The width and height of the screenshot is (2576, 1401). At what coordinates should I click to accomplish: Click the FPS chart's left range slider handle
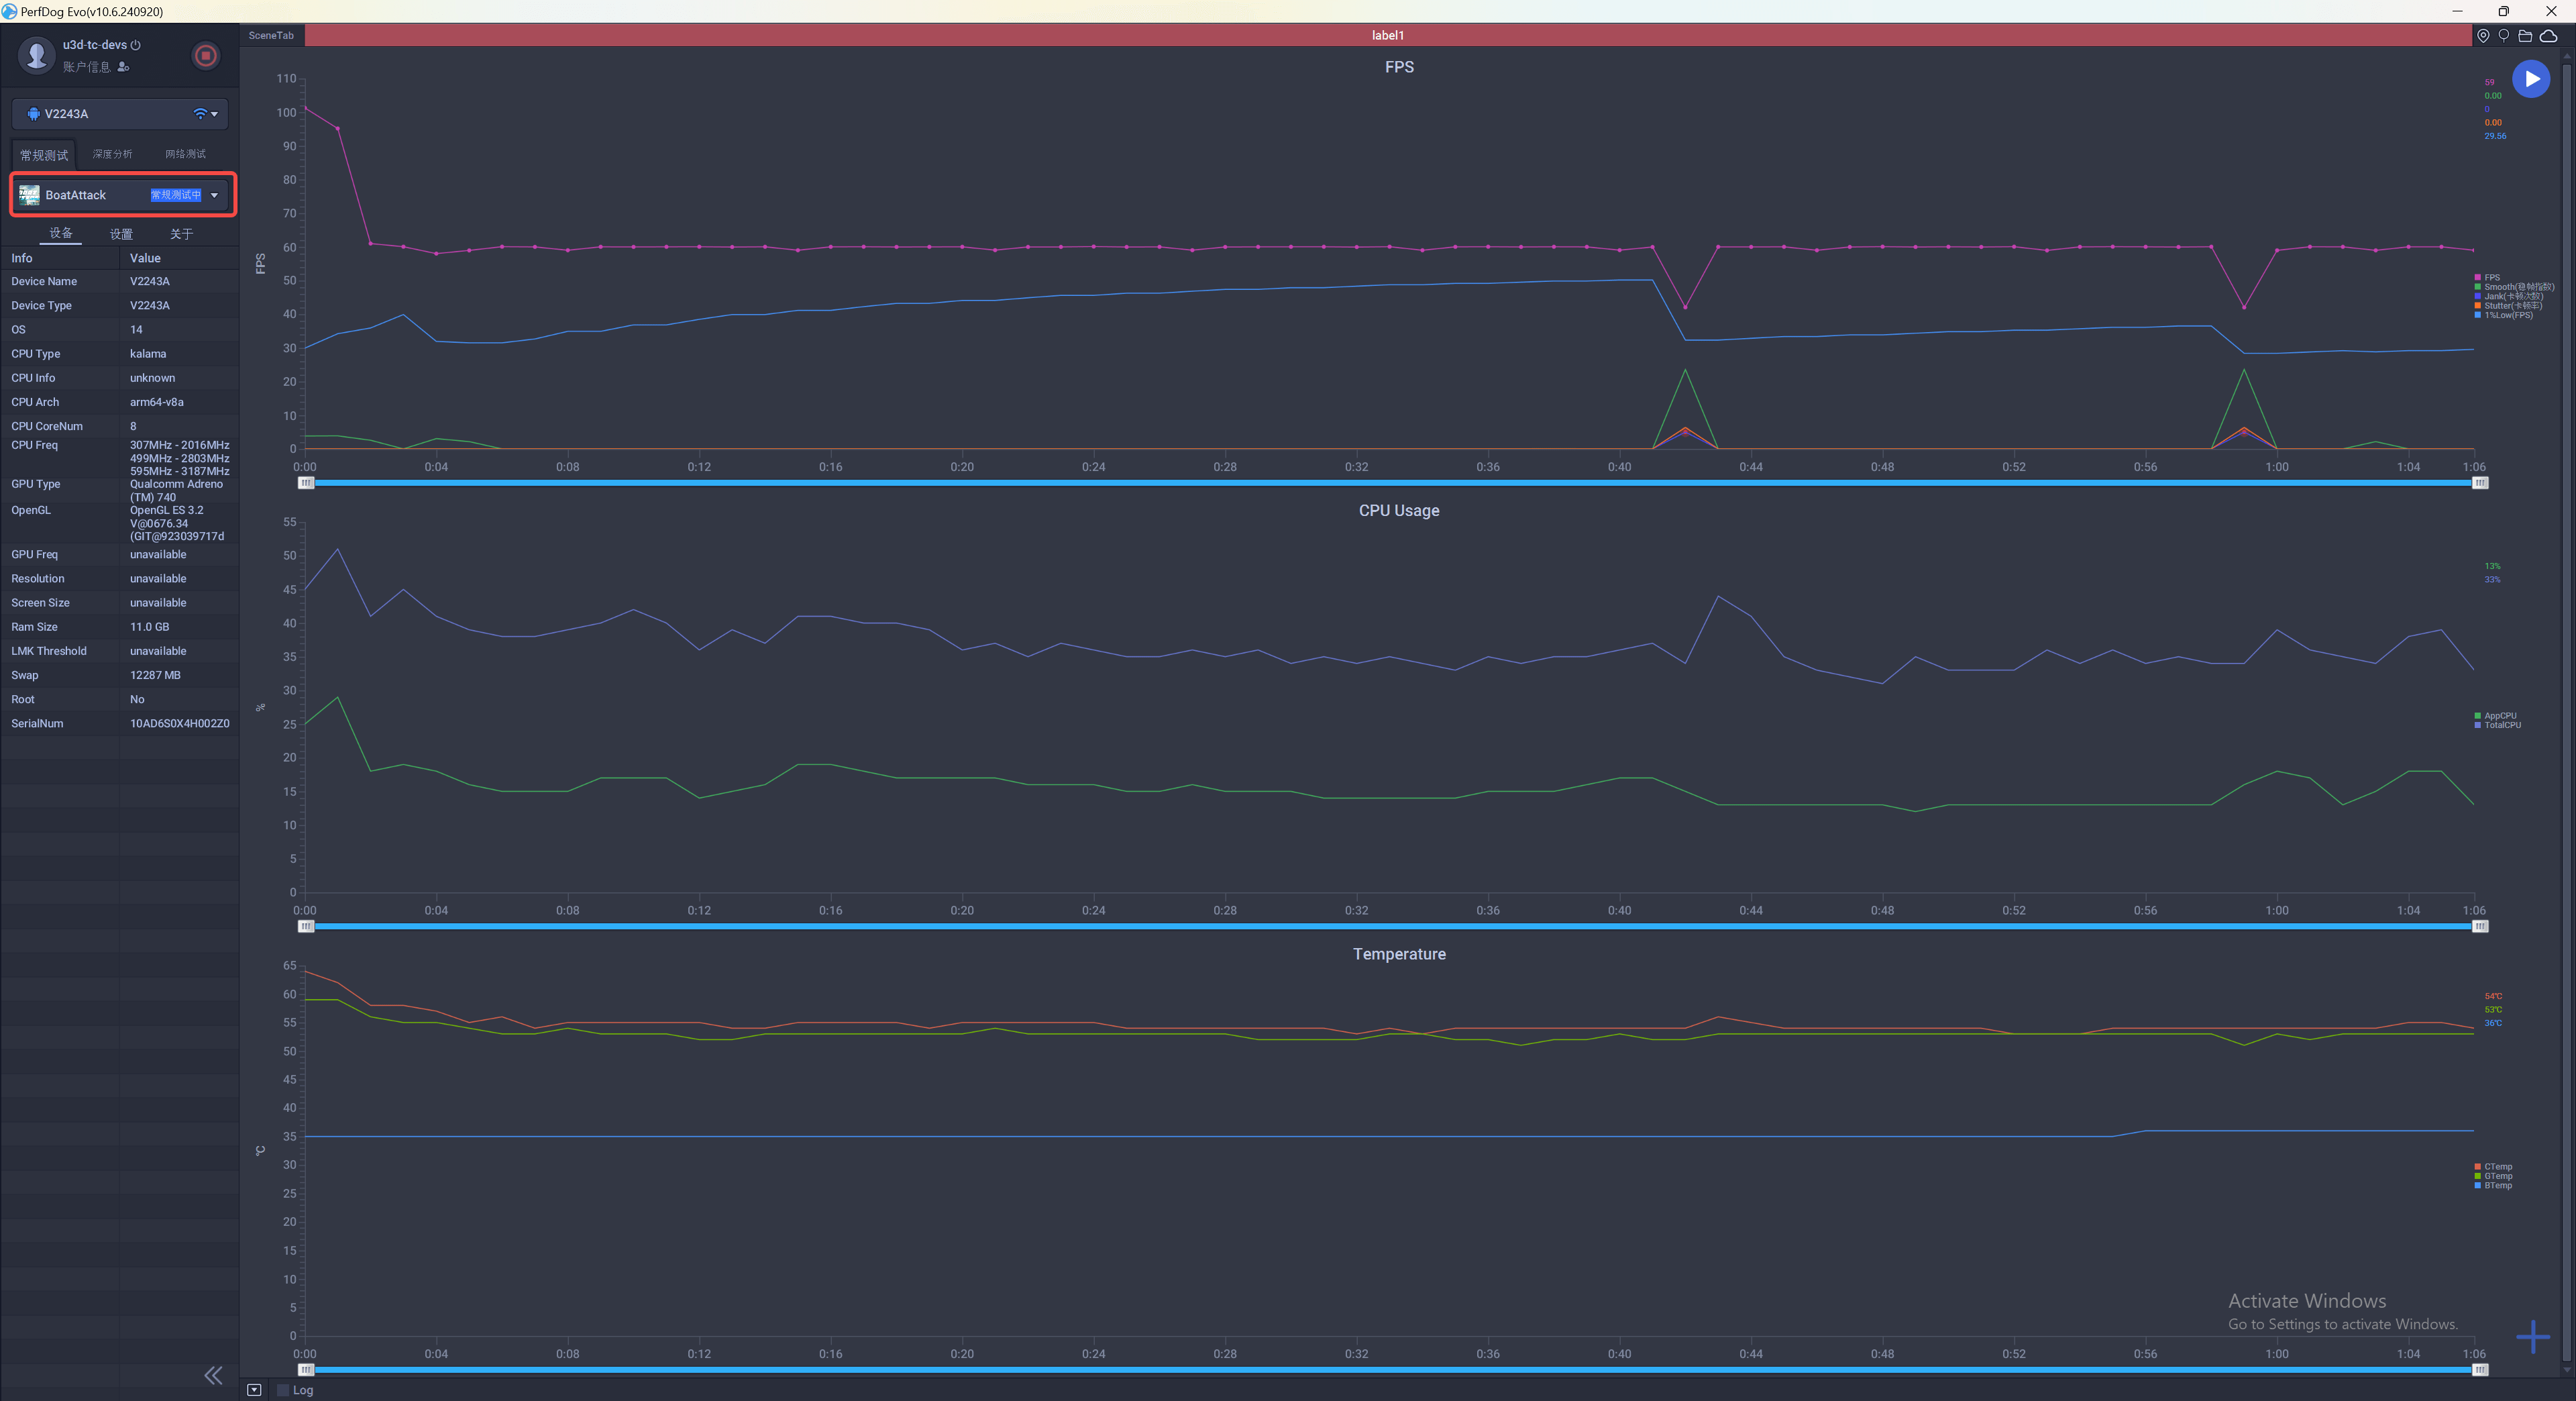306,483
